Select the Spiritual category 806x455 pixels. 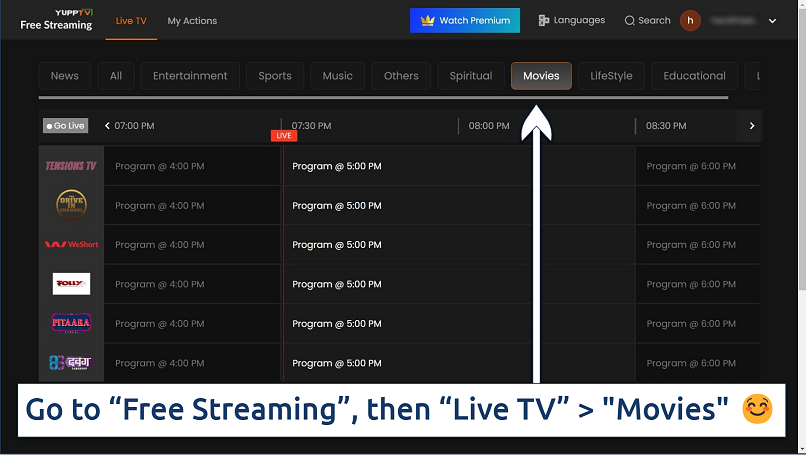[470, 76]
